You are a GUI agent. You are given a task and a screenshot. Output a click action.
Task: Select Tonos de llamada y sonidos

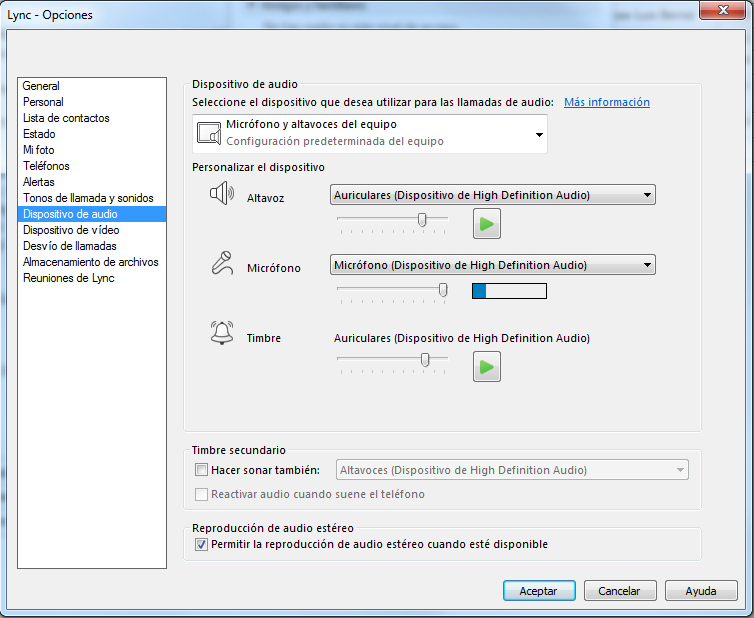pos(92,198)
